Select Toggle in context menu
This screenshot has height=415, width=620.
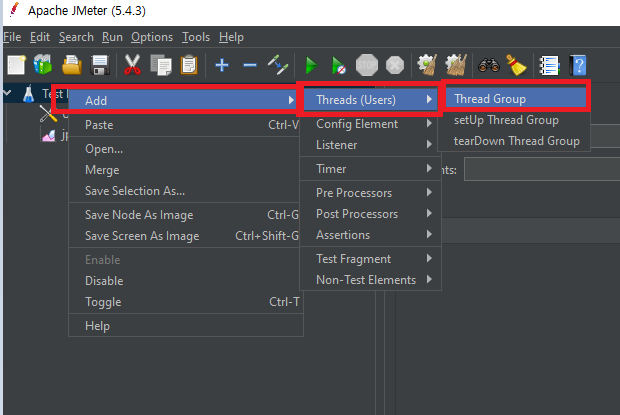coord(184,302)
